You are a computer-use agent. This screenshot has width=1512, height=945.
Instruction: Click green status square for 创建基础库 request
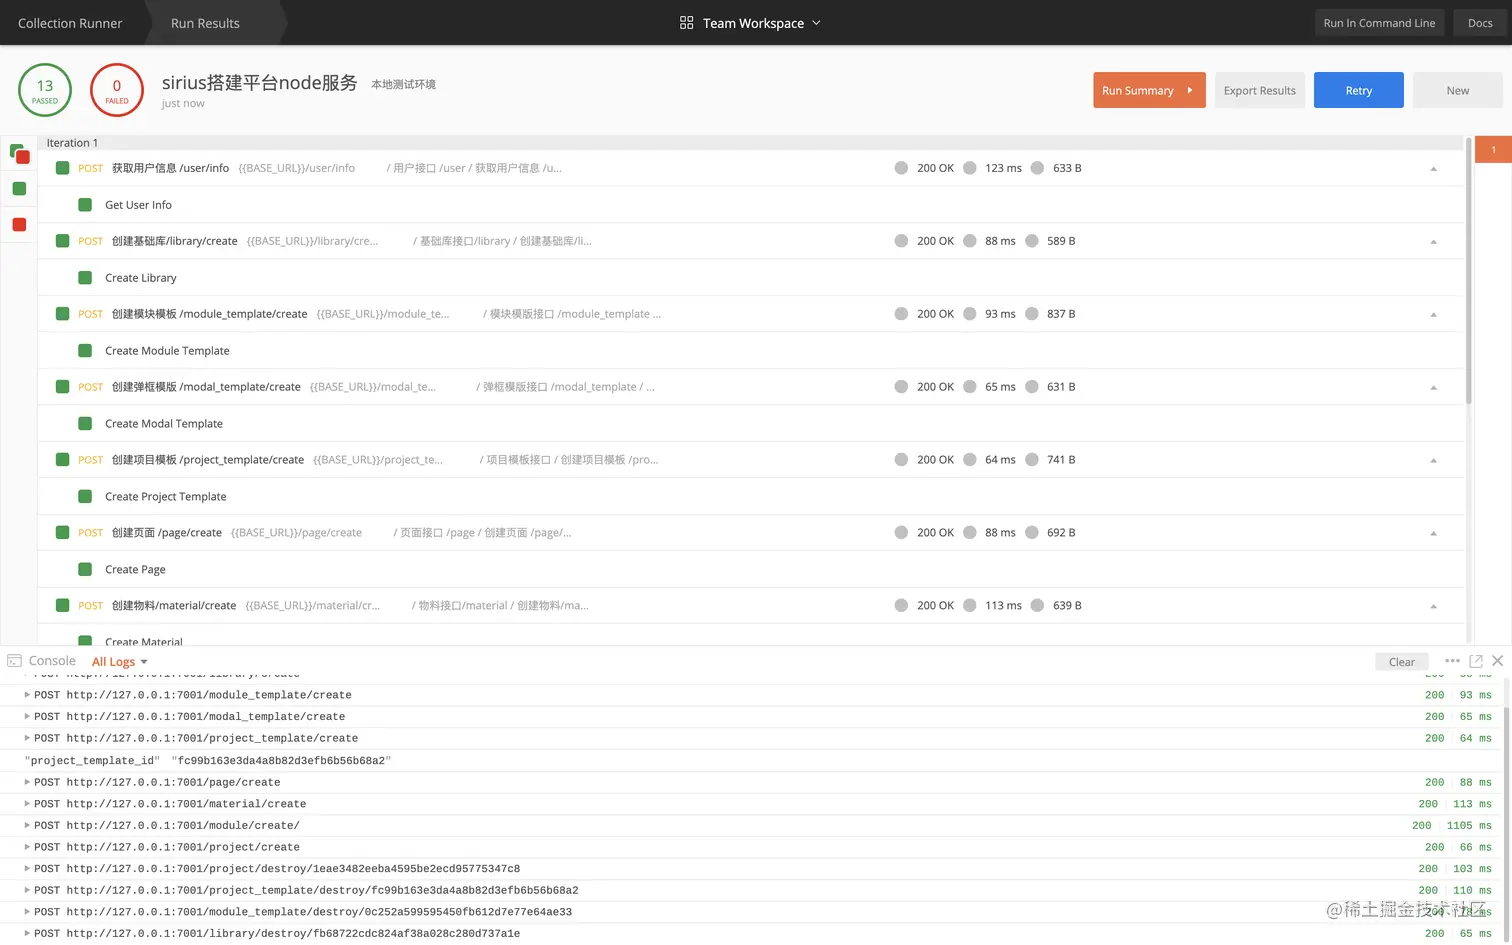tap(62, 241)
